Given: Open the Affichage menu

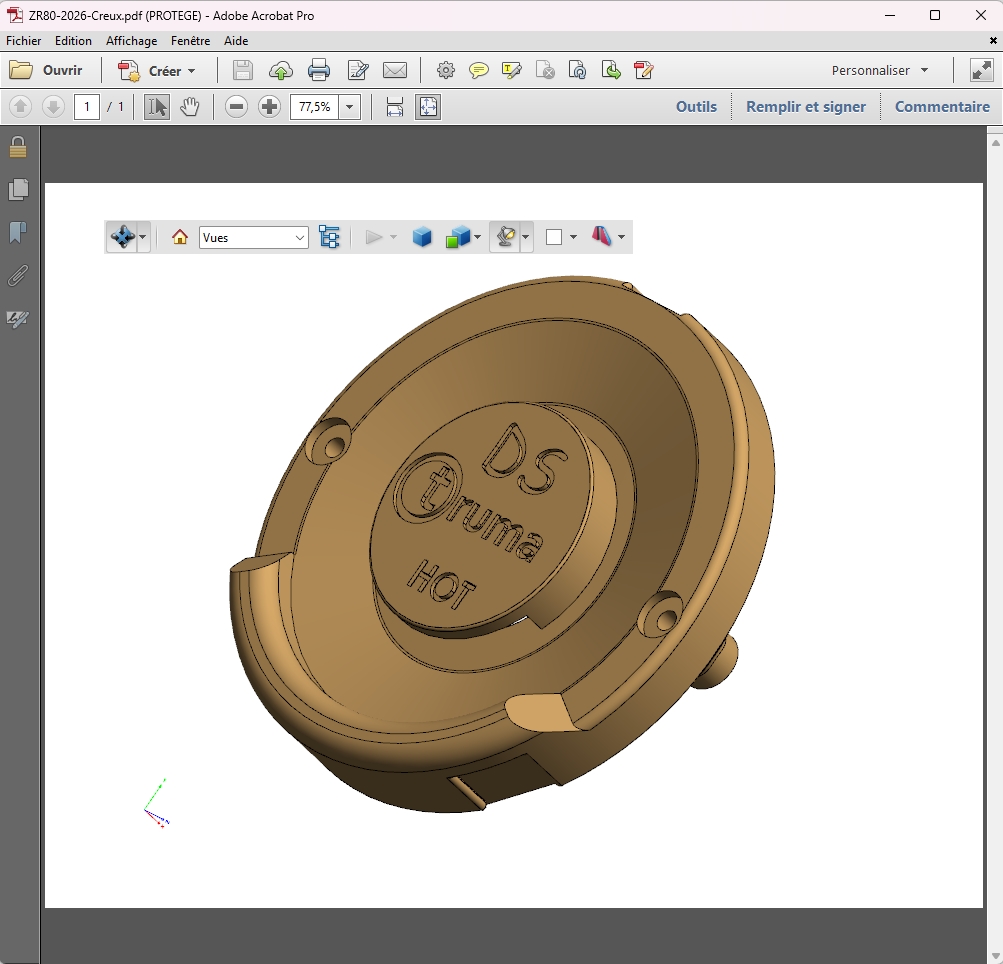Looking at the screenshot, I should pos(131,41).
